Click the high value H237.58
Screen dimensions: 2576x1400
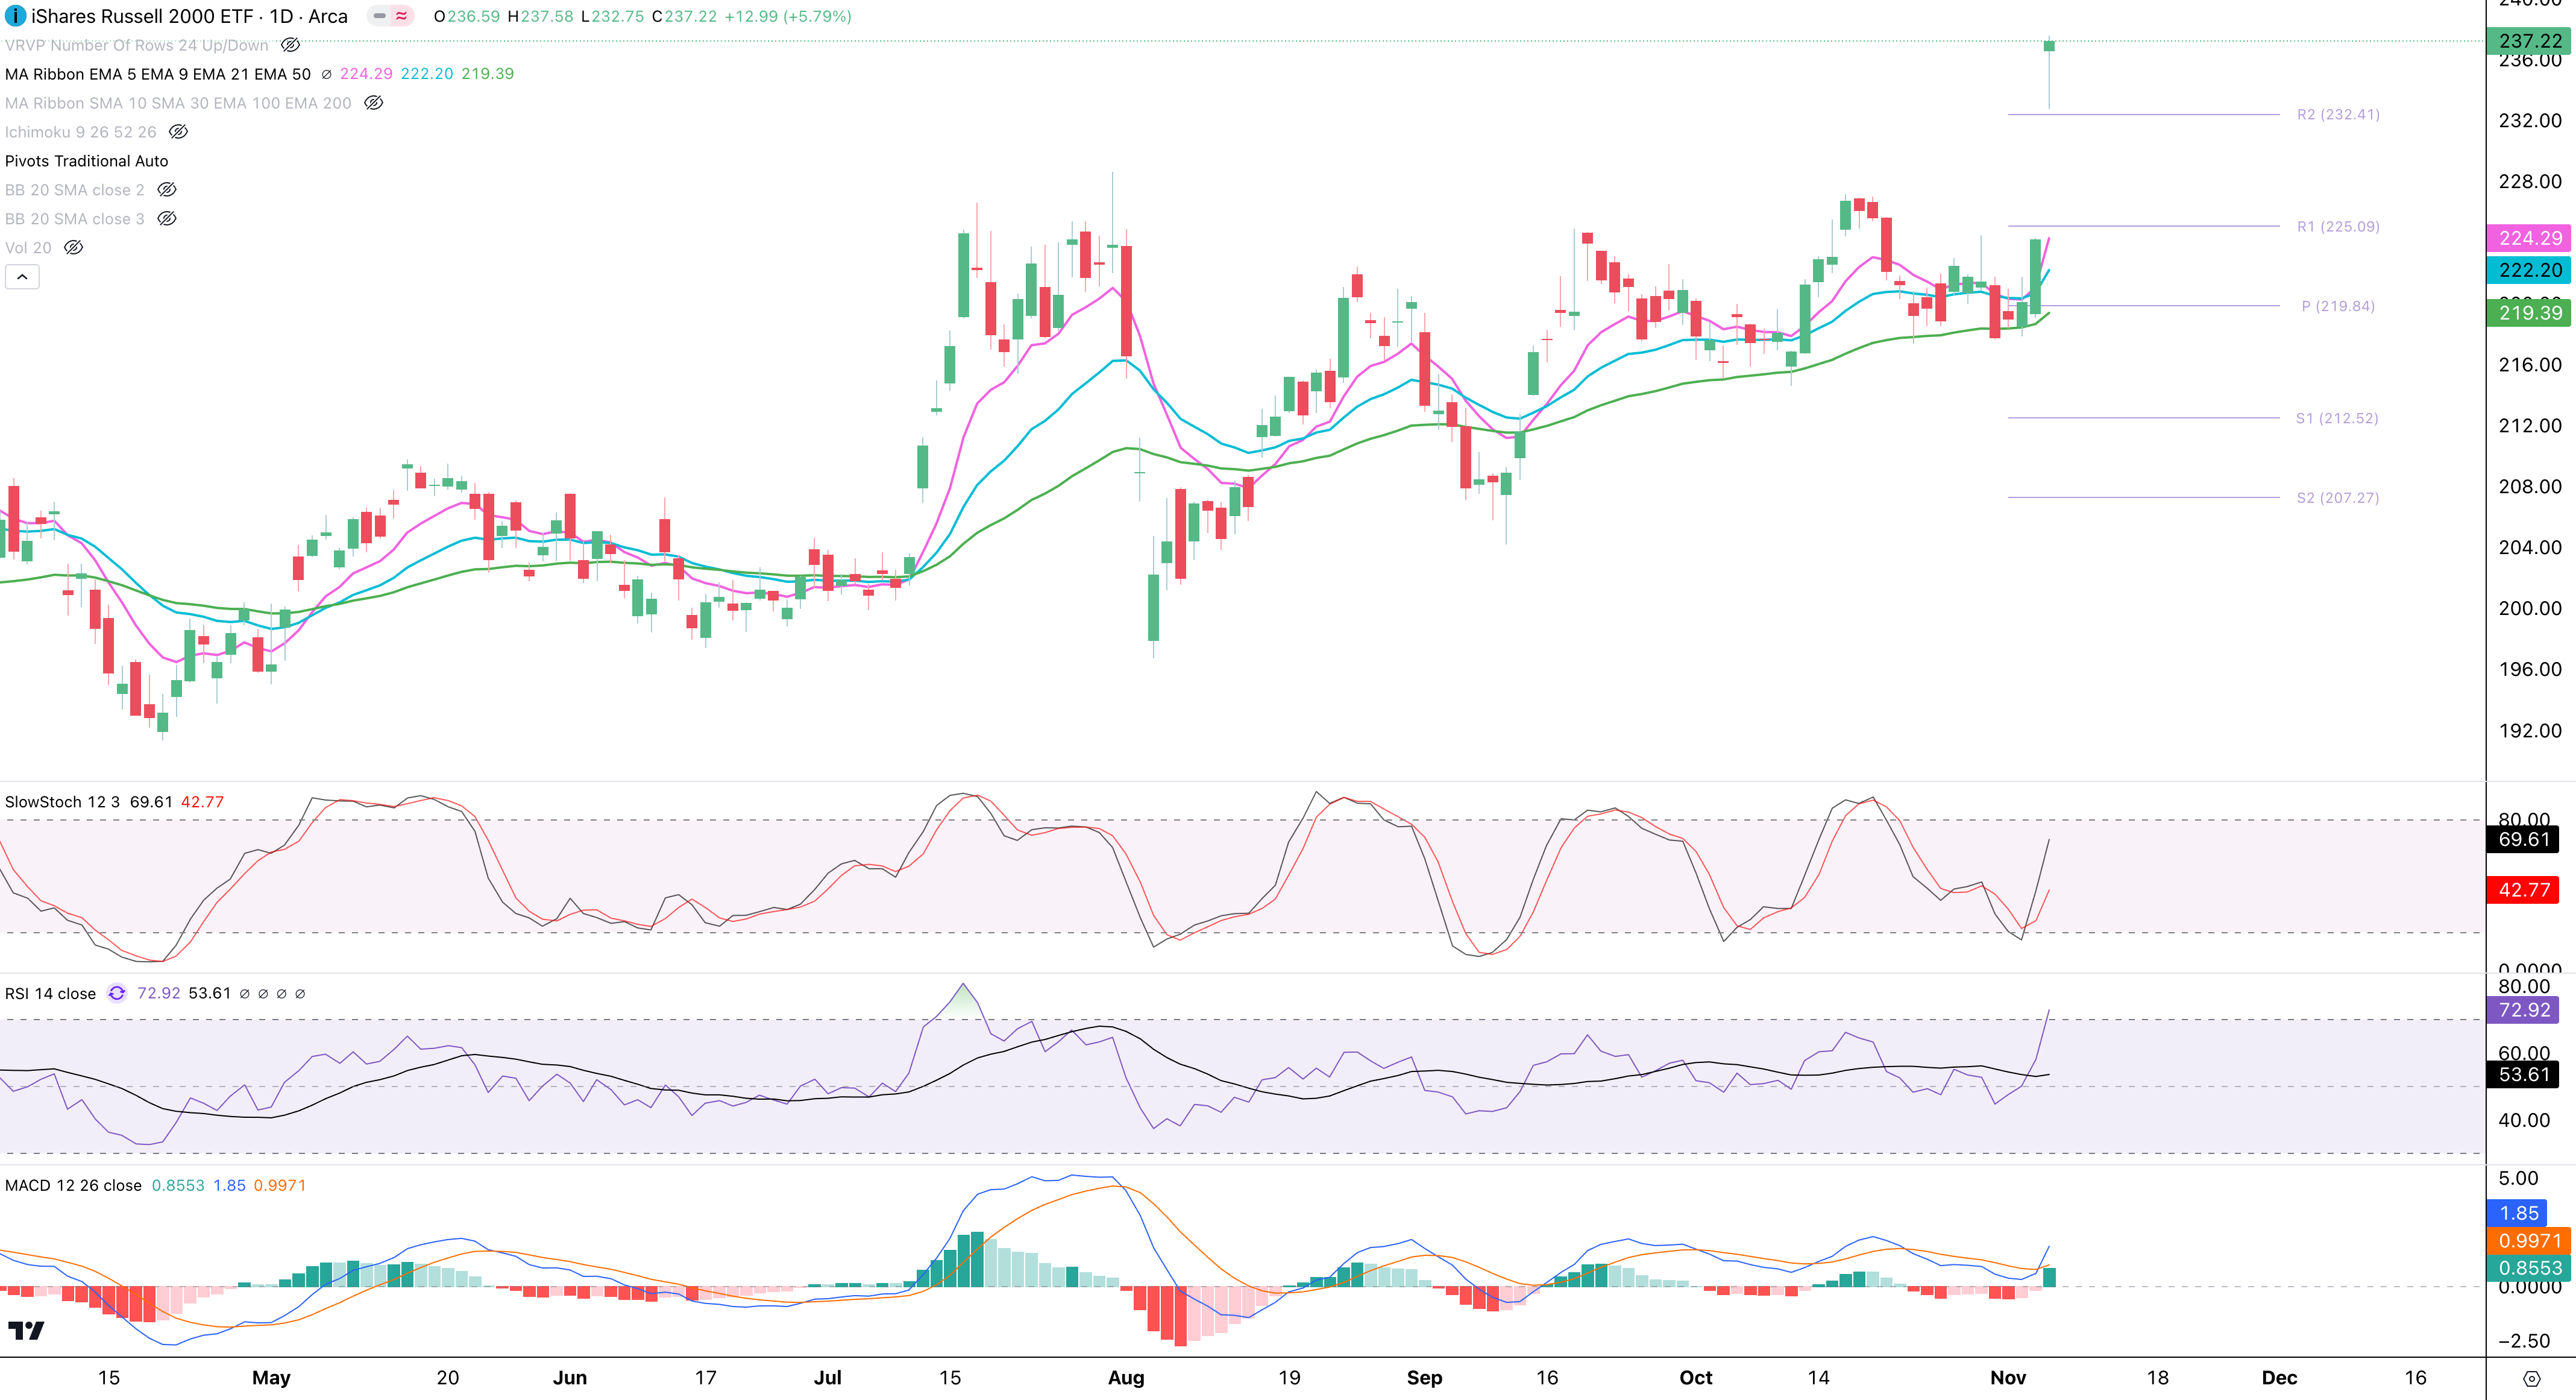pos(541,16)
